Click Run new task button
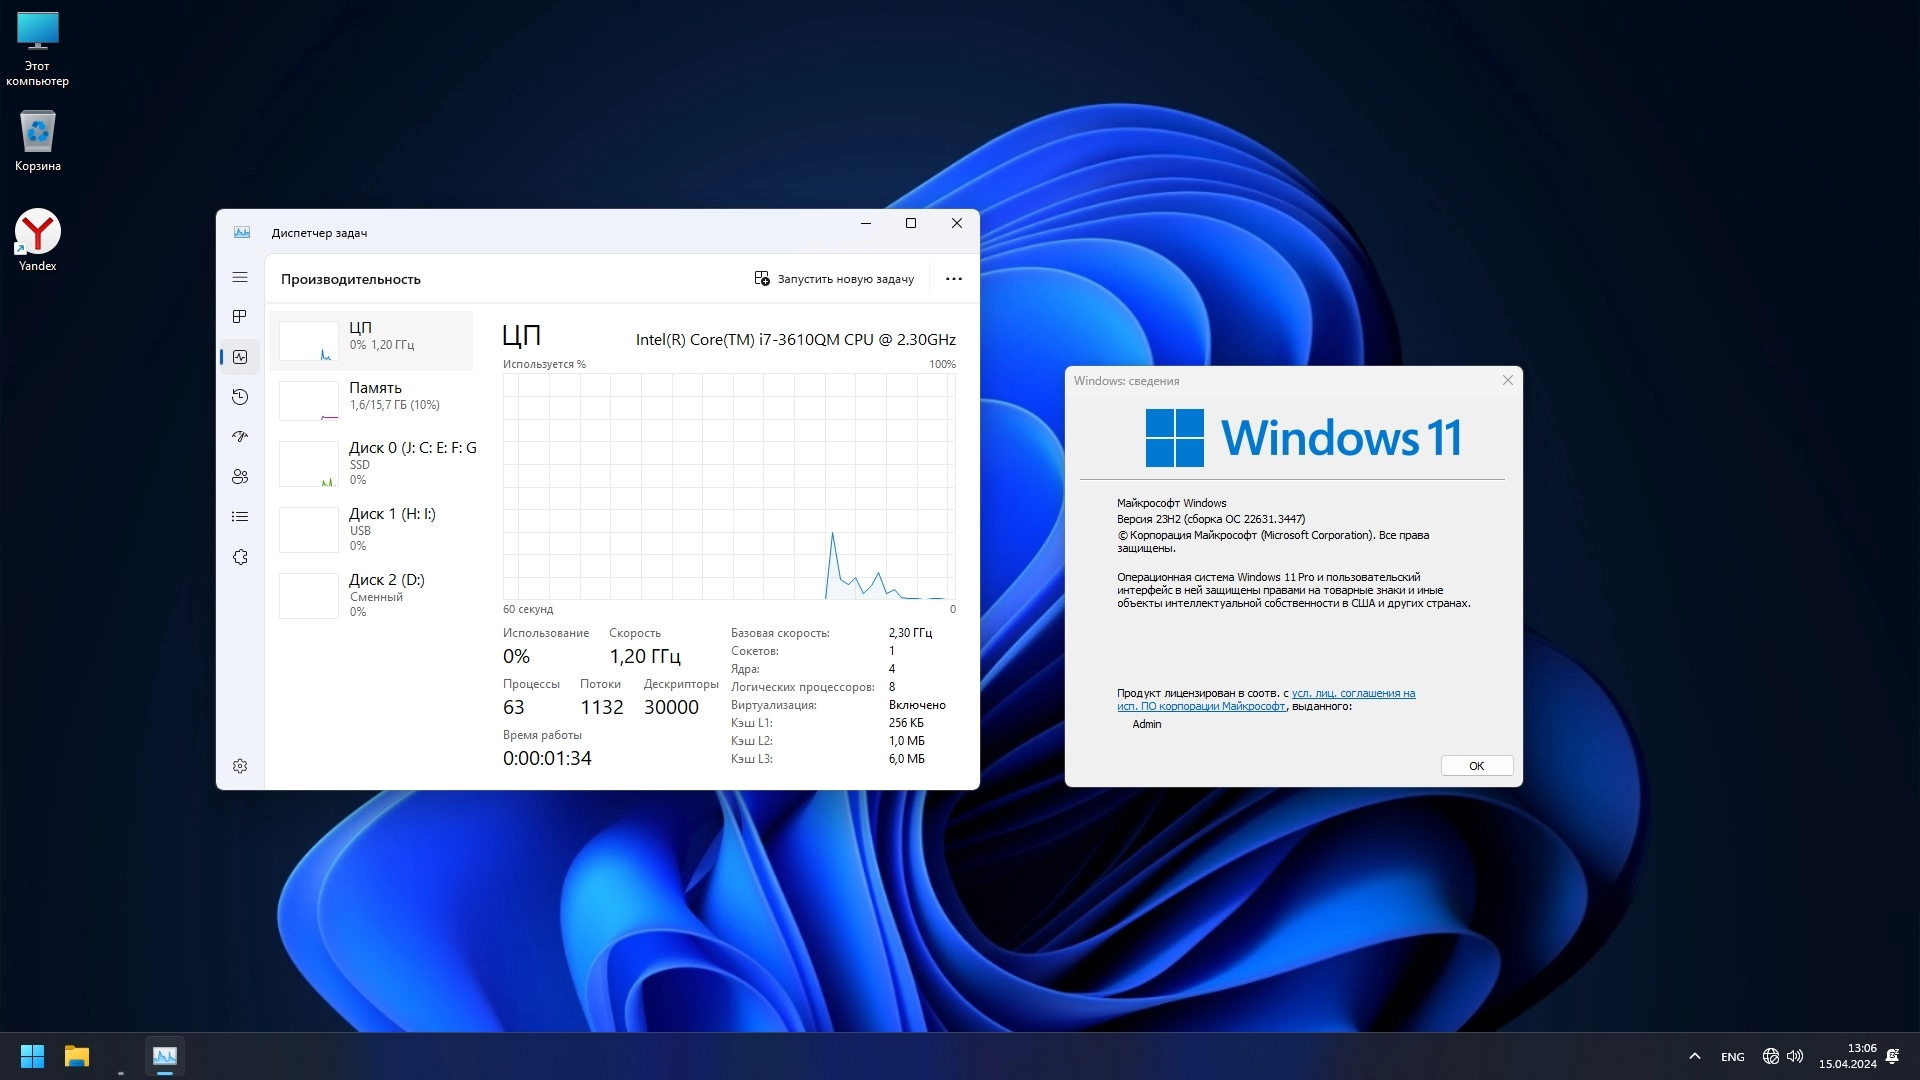The image size is (1920, 1080). click(x=834, y=279)
